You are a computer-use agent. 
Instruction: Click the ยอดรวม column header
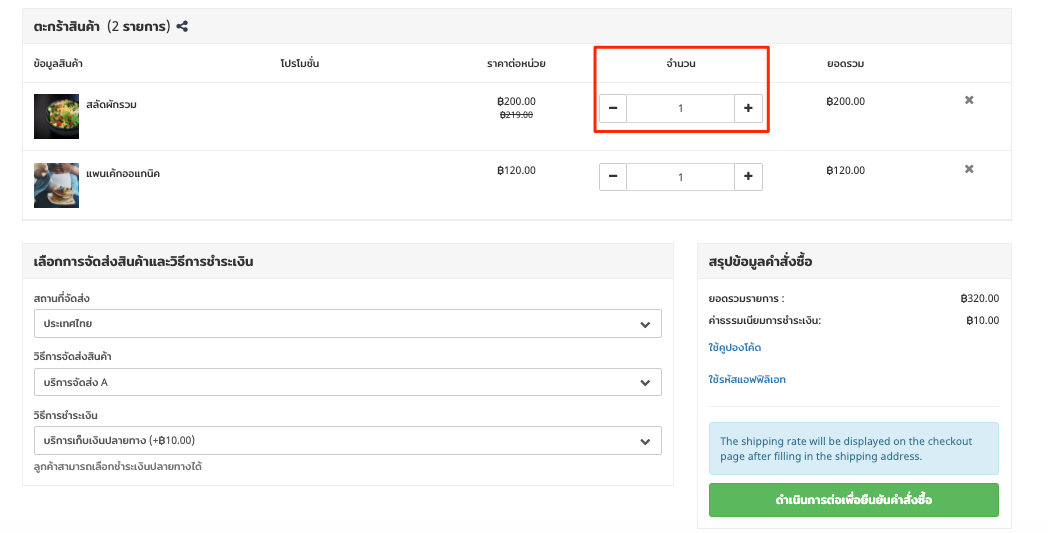(845, 64)
